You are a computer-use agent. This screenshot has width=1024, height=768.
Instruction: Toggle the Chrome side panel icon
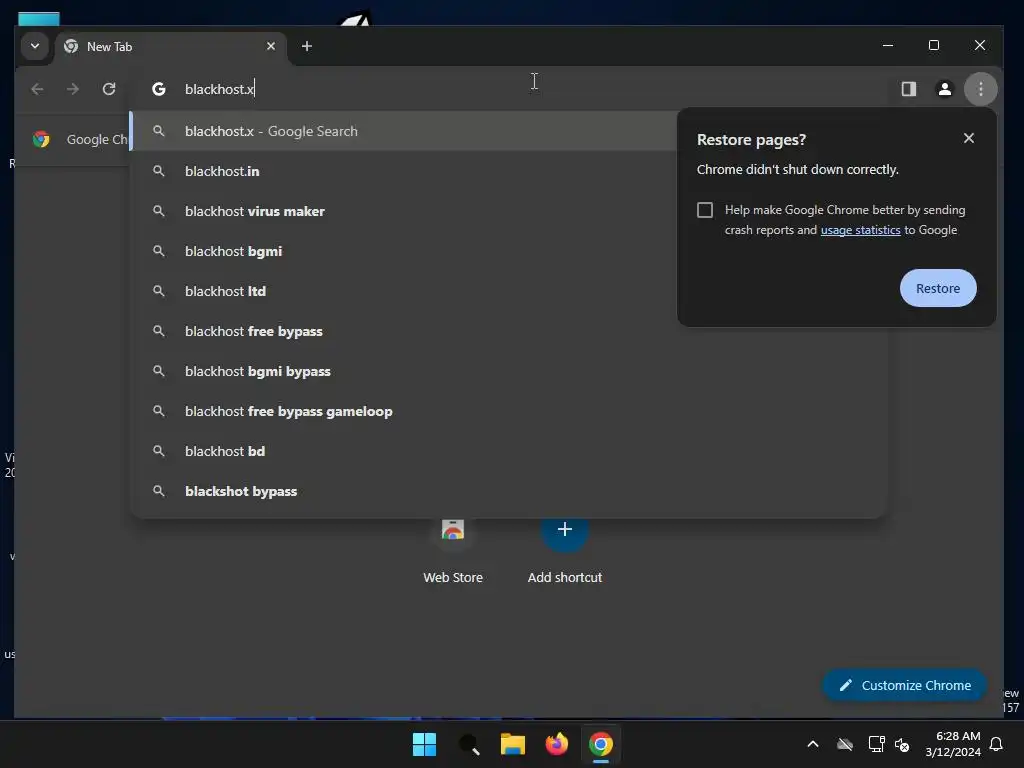pos(908,89)
